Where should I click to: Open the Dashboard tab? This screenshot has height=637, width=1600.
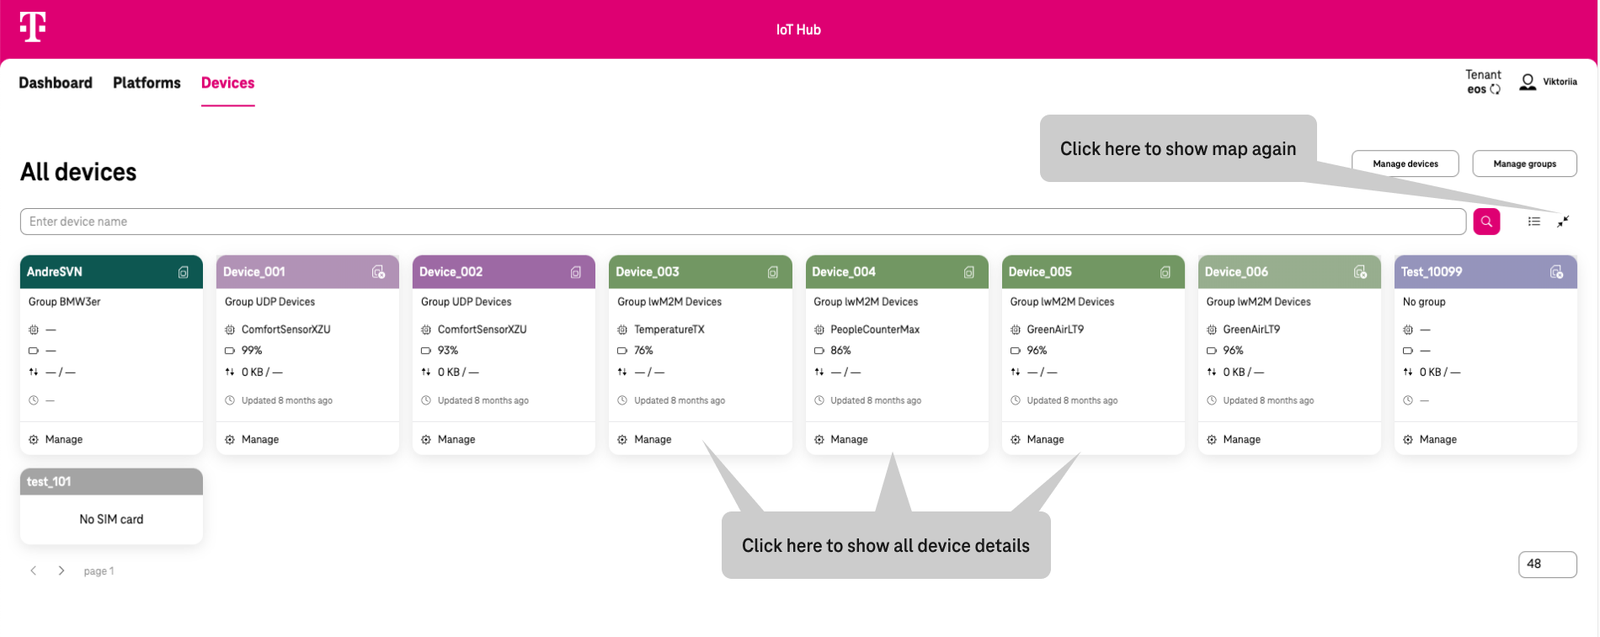click(56, 83)
